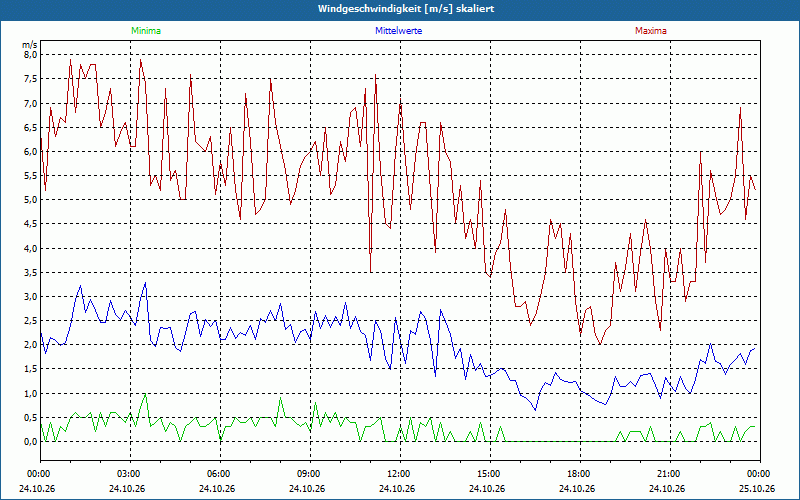Click the 5,0 y-axis value

pyautogui.click(x=31, y=199)
